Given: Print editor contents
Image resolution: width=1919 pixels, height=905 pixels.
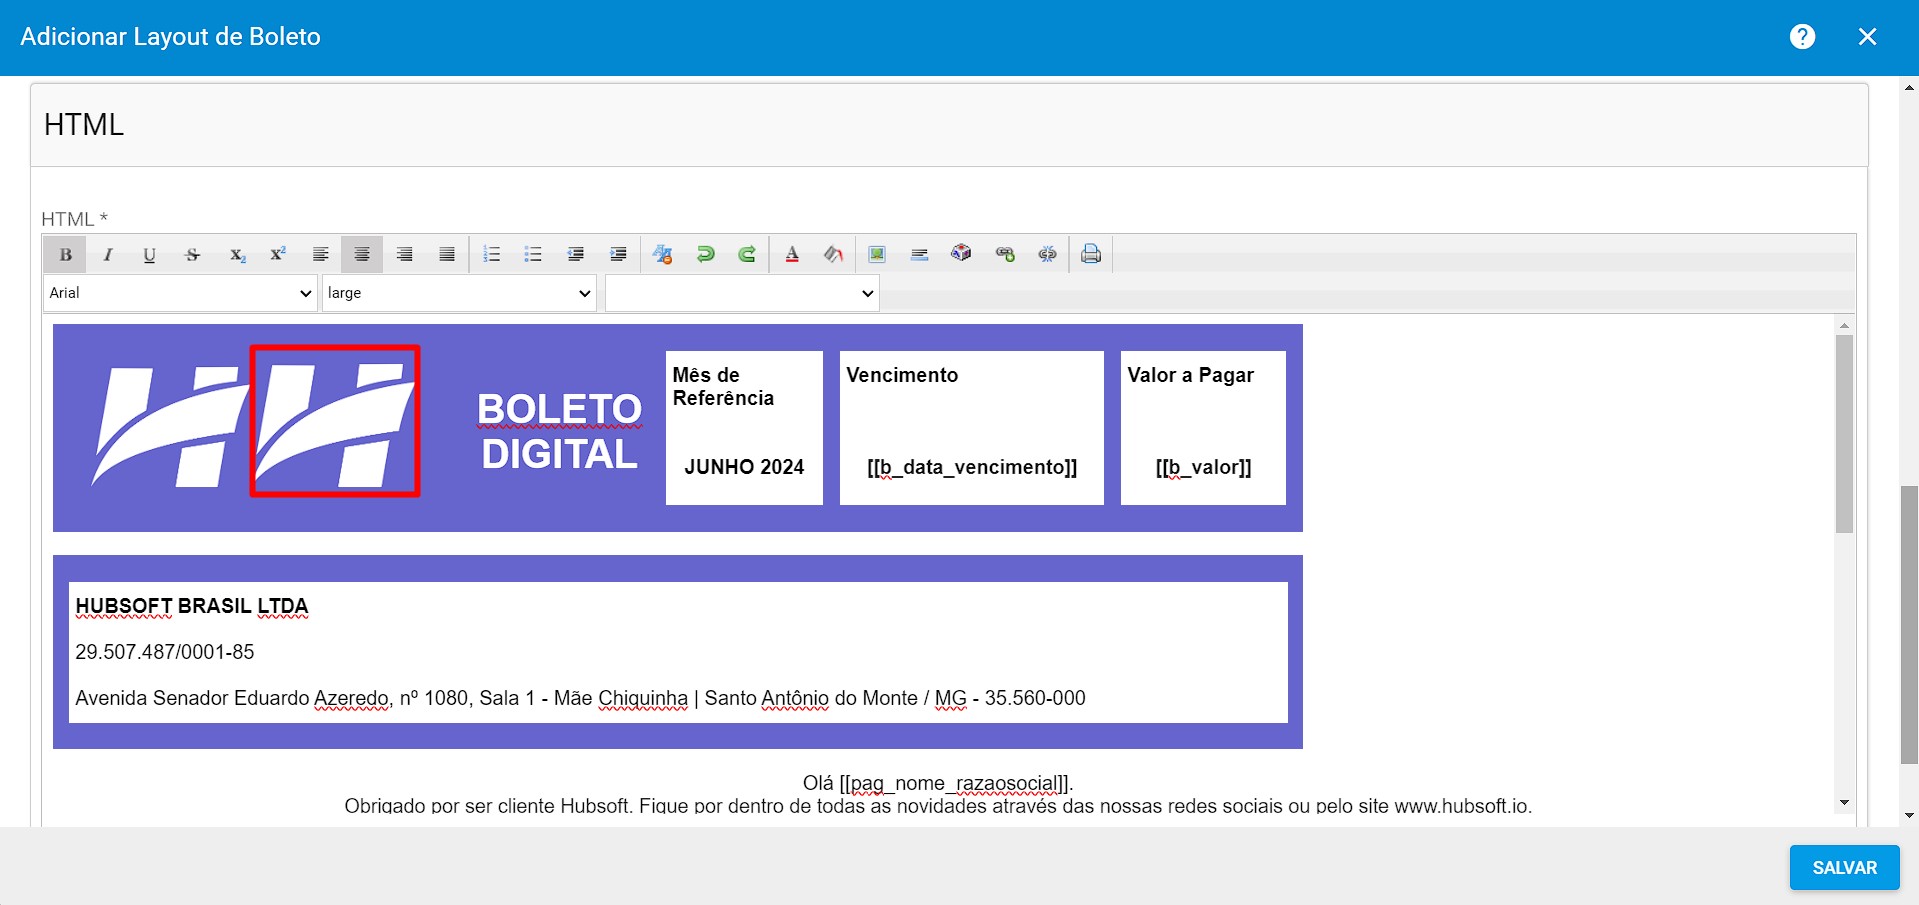Looking at the screenshot, I should (1091, 254).
